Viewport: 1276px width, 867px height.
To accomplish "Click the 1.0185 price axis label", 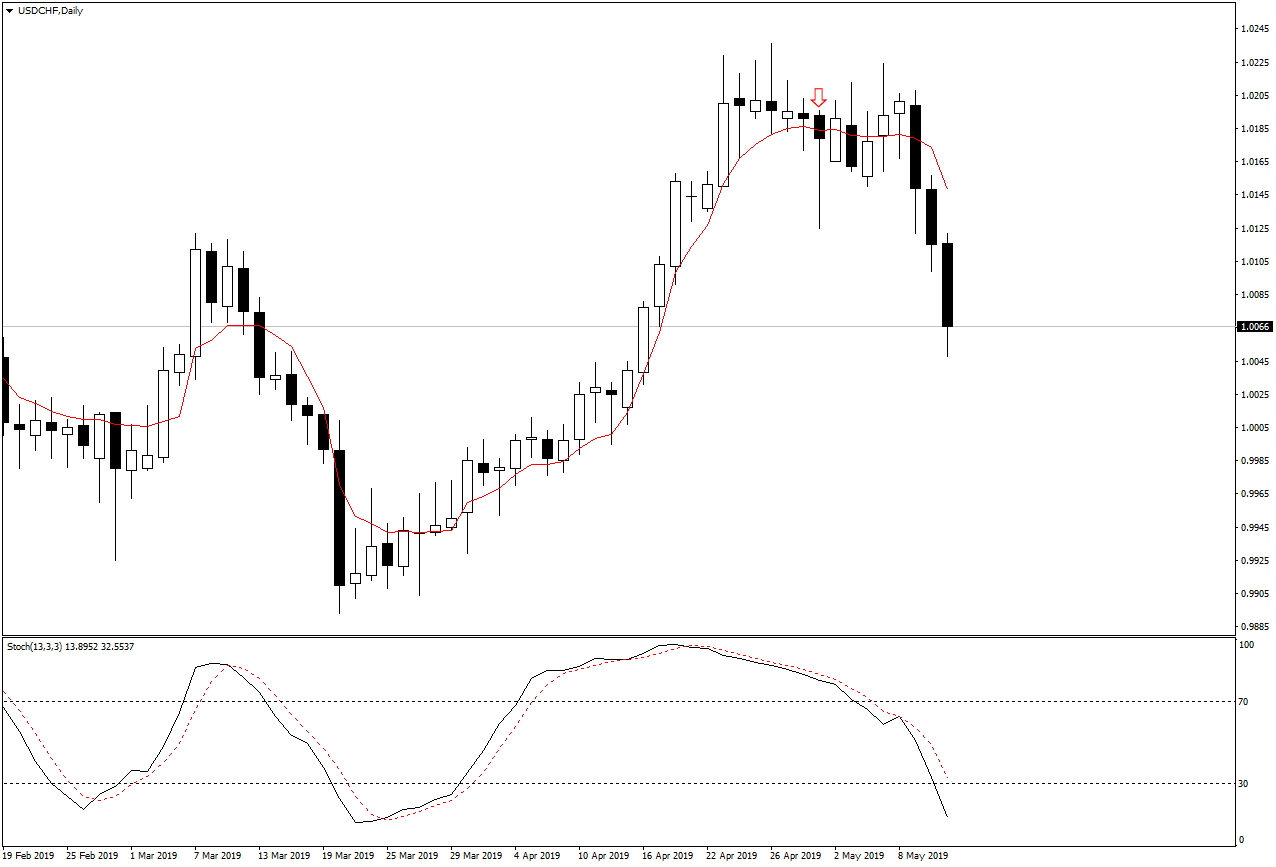I will coord(1255,129).
